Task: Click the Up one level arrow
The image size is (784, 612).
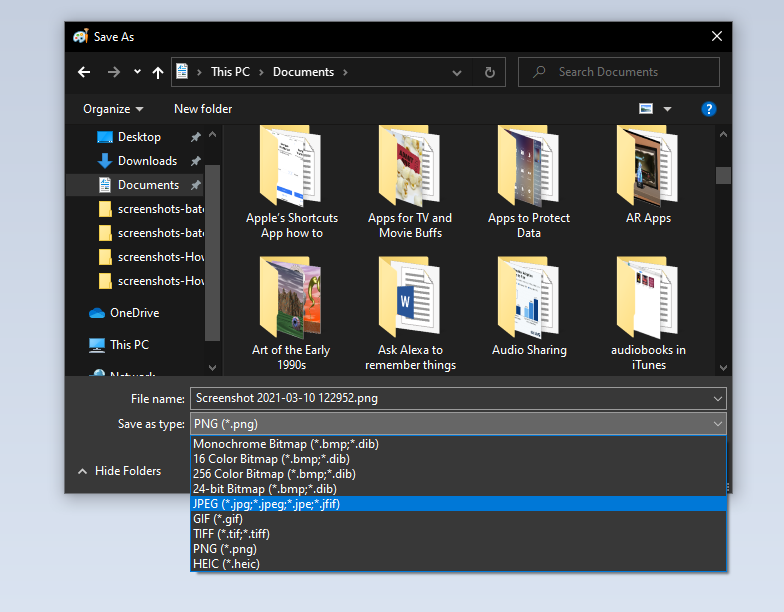Action: (158, 72)
